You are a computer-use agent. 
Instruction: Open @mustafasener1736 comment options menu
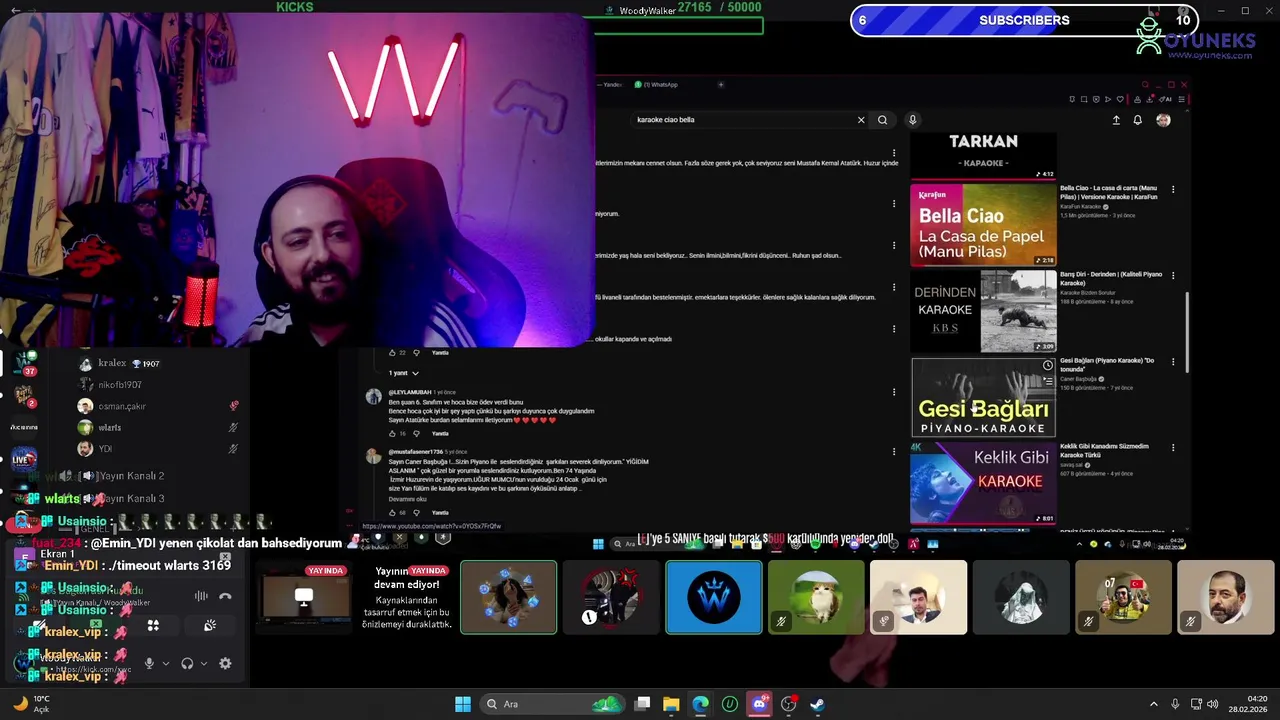tap(894, 452)
